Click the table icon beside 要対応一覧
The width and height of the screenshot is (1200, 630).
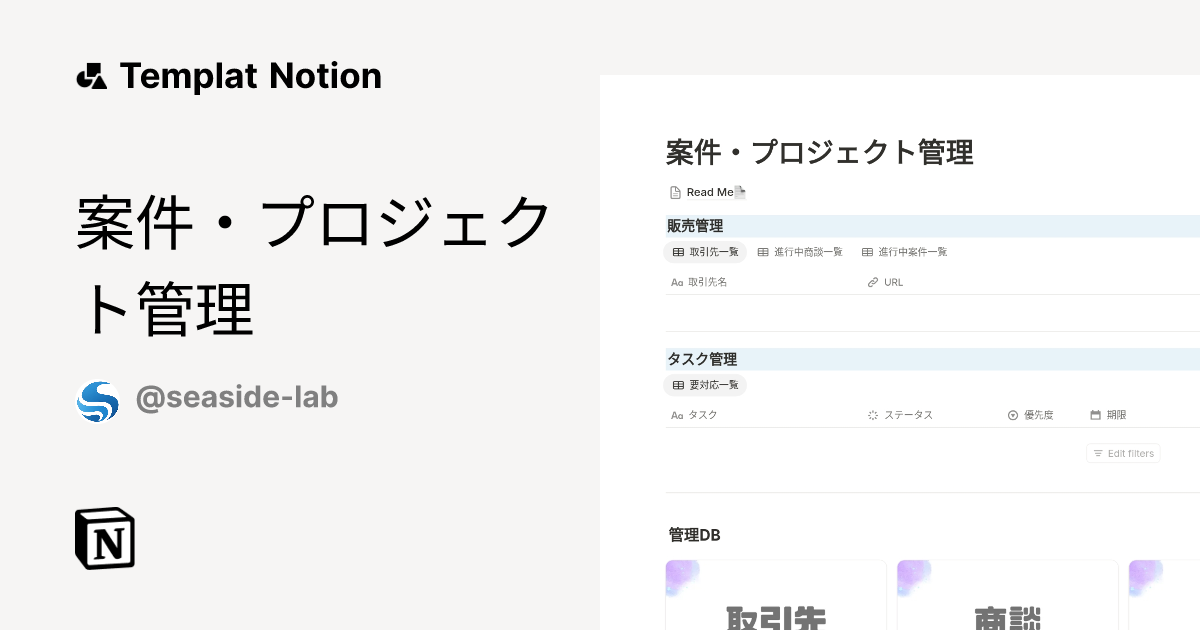[x=678, y=385]
